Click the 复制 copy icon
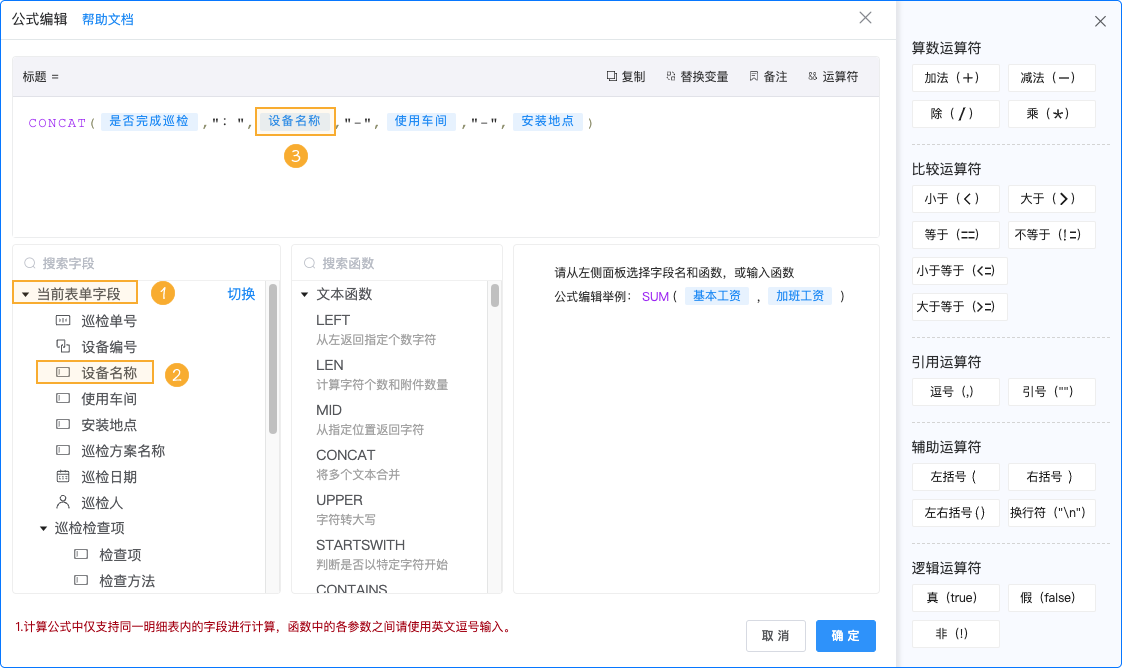This screenshot has width=1122, height=668. [x=610, y=76]
